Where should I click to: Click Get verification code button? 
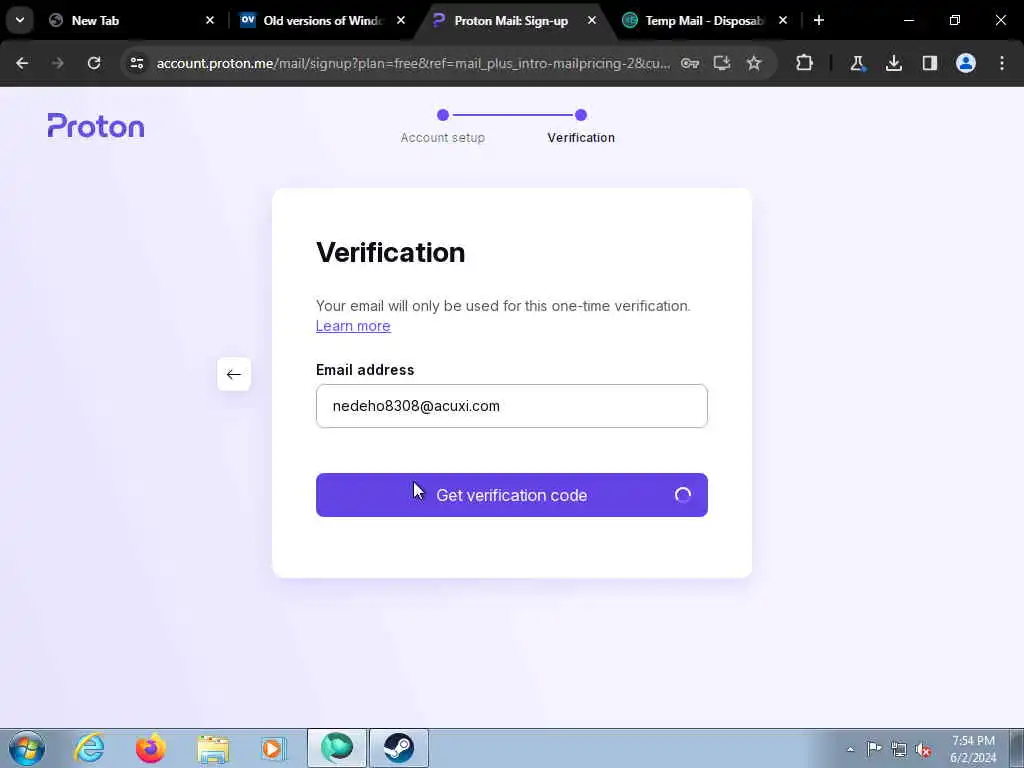[x=512, y=495]
